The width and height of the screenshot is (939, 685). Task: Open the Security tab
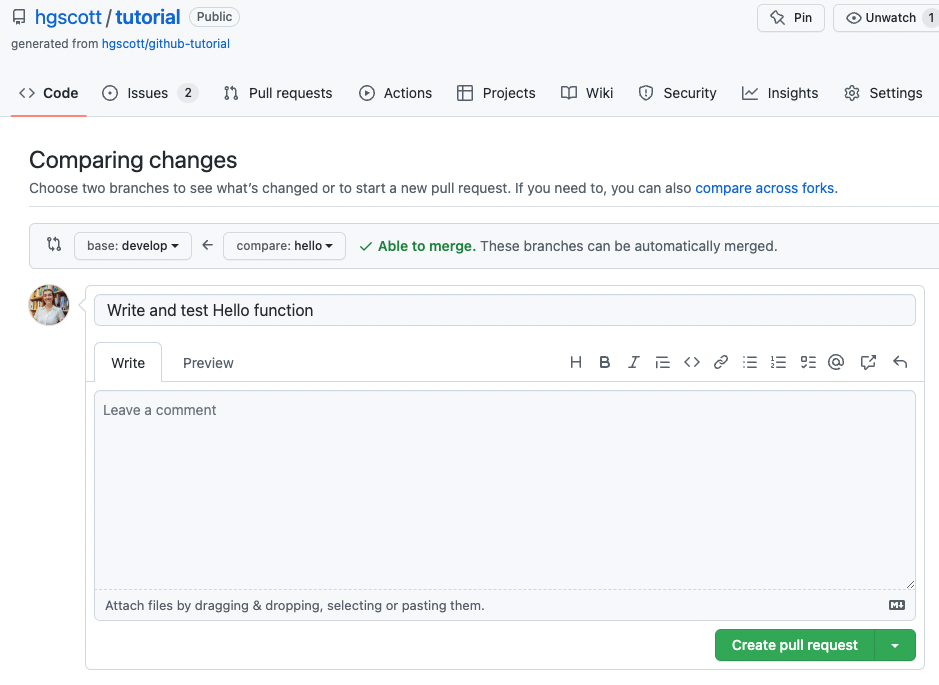coord(677,93)
